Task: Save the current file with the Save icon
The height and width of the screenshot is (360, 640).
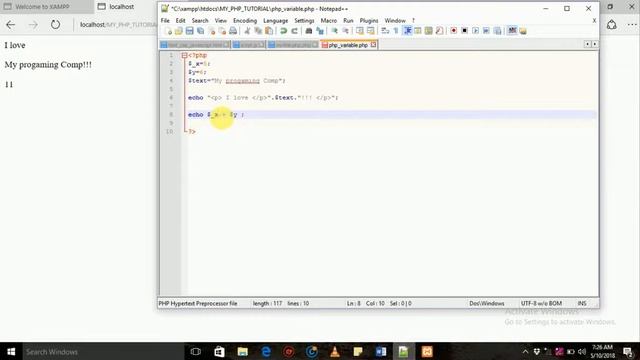Action: [189, 31]
